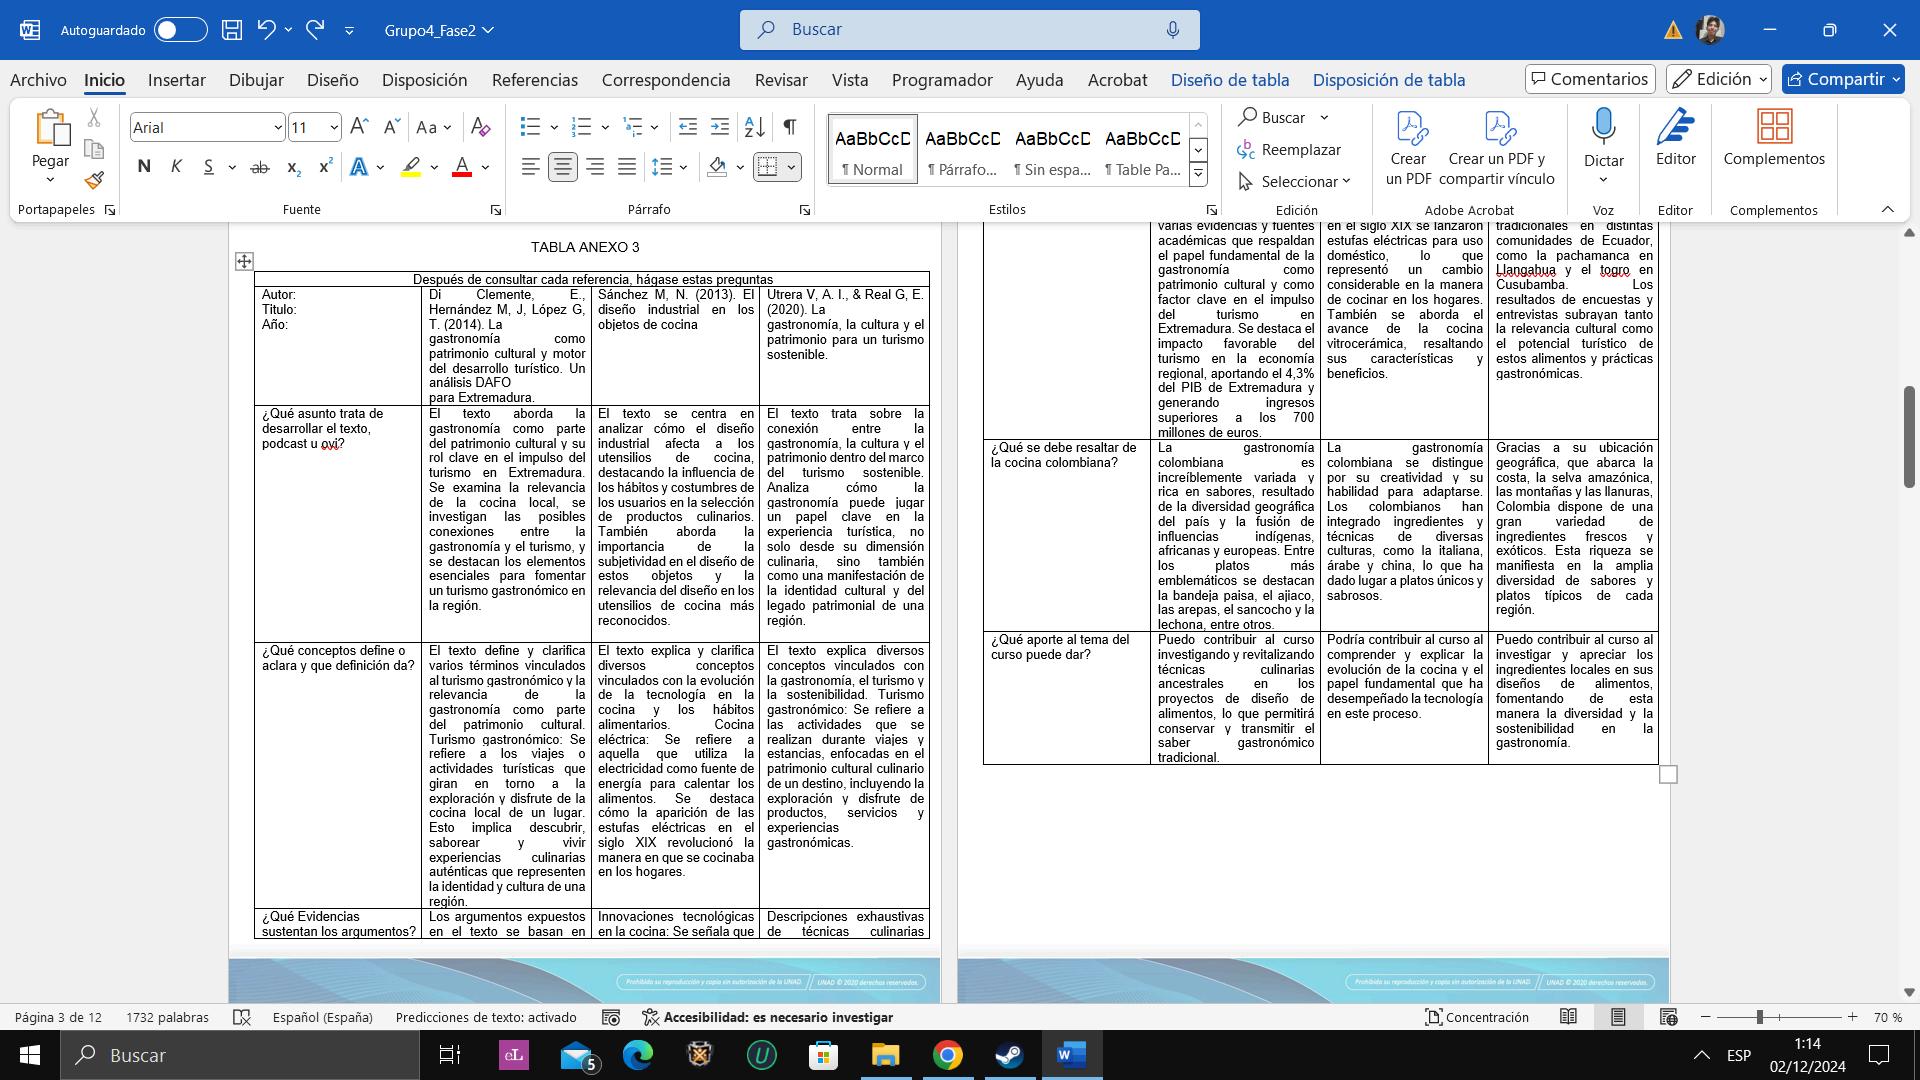Screen dimensions: 1920x1080
Task: Show paragraph marks with pilcrow icon
Action: [790, 127]
